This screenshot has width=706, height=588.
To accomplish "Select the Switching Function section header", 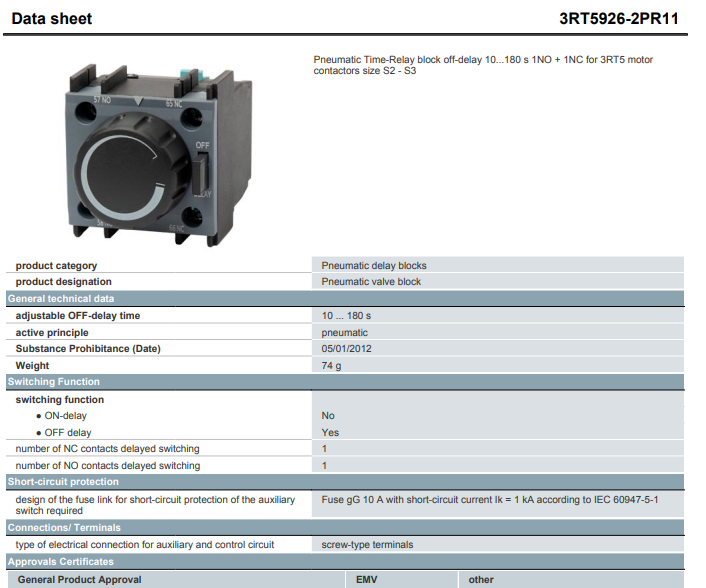I will point(54,382).
